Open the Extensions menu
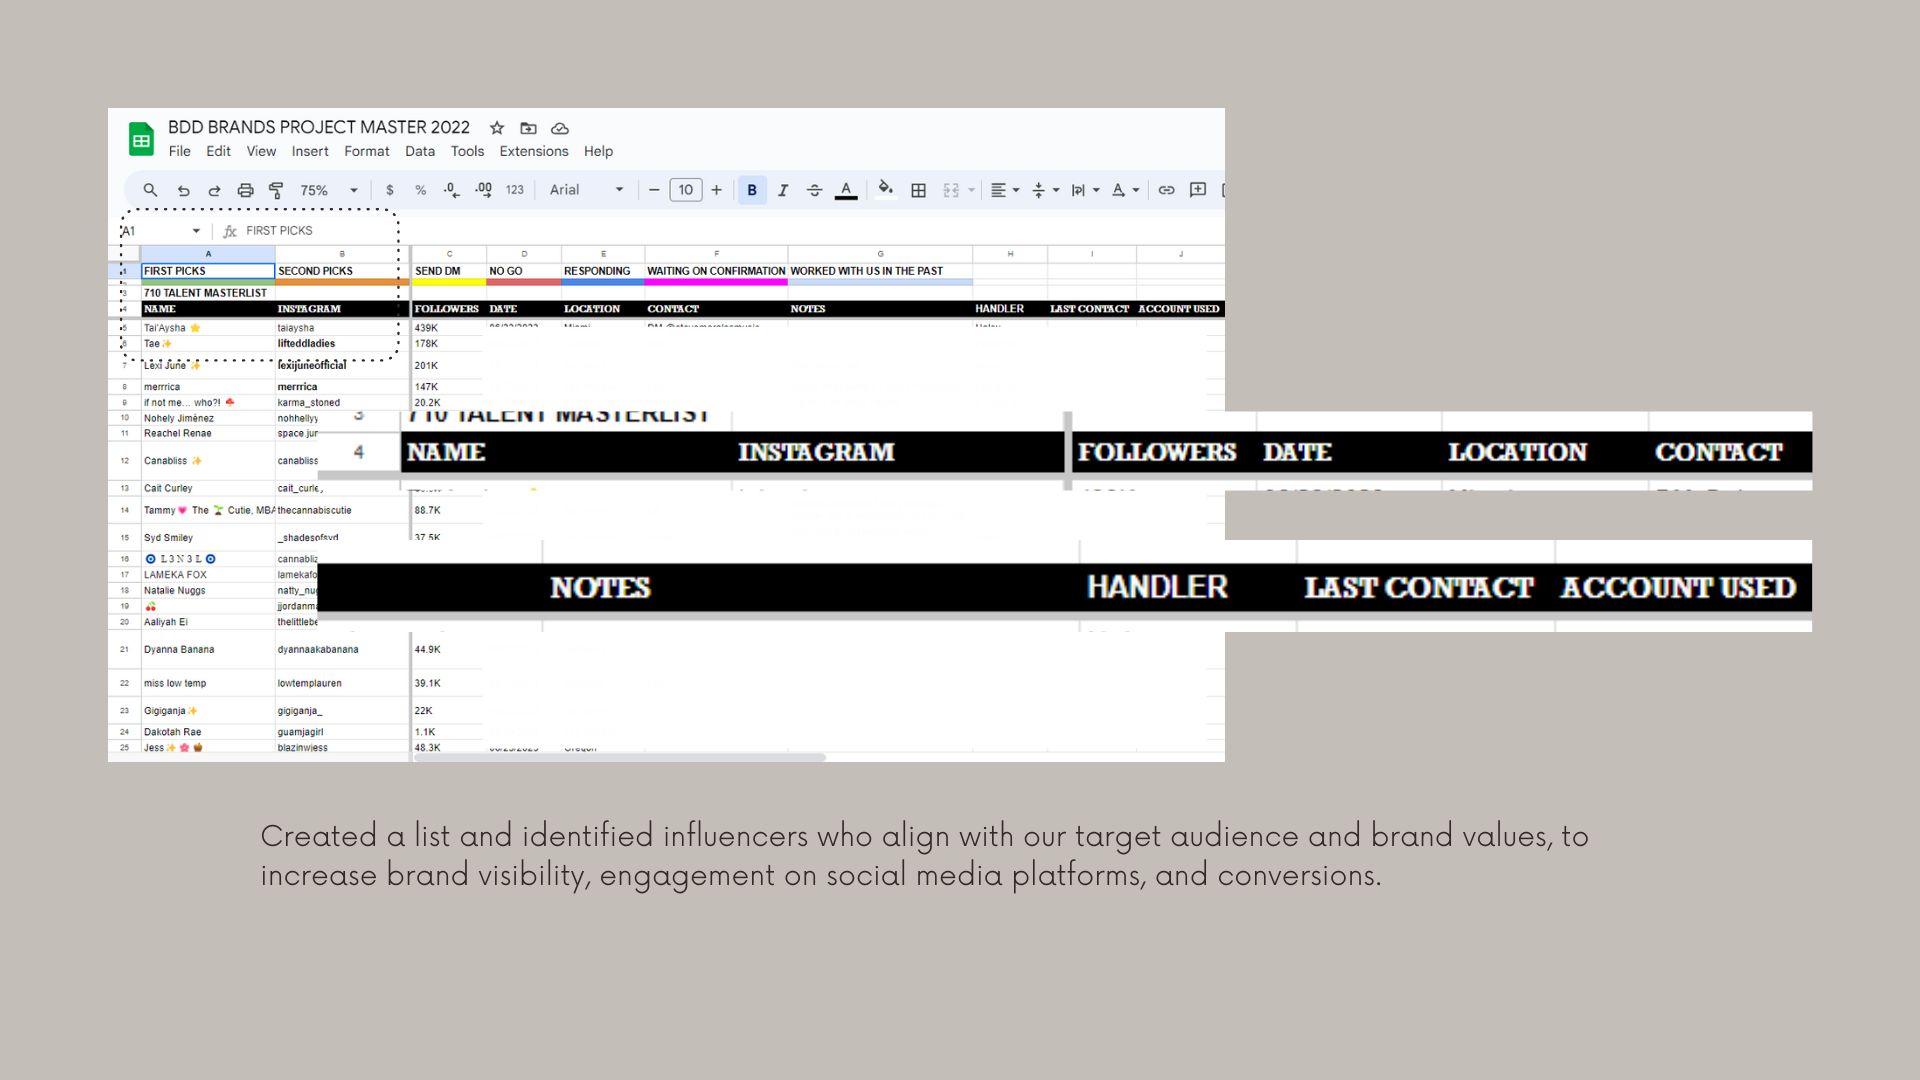The height and width of the screenshot is (1080, 1920). pos(533,151)
